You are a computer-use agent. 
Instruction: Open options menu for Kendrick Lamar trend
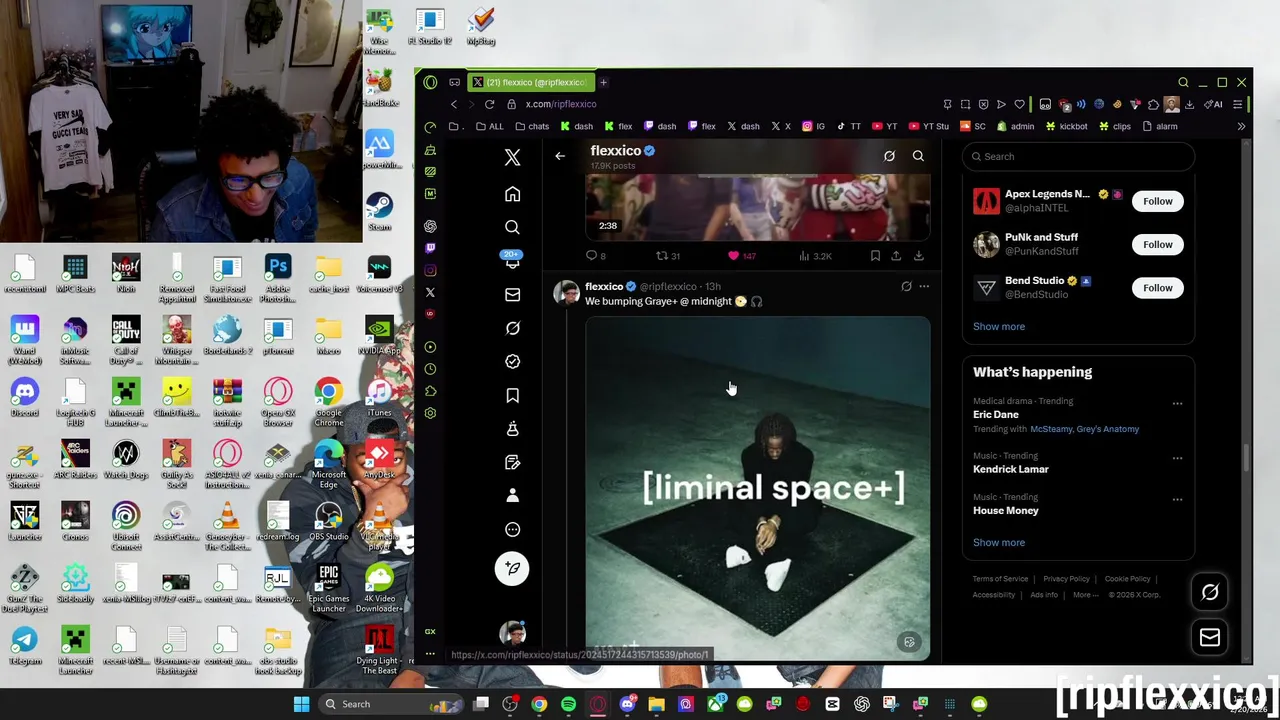pos(1177,458)
